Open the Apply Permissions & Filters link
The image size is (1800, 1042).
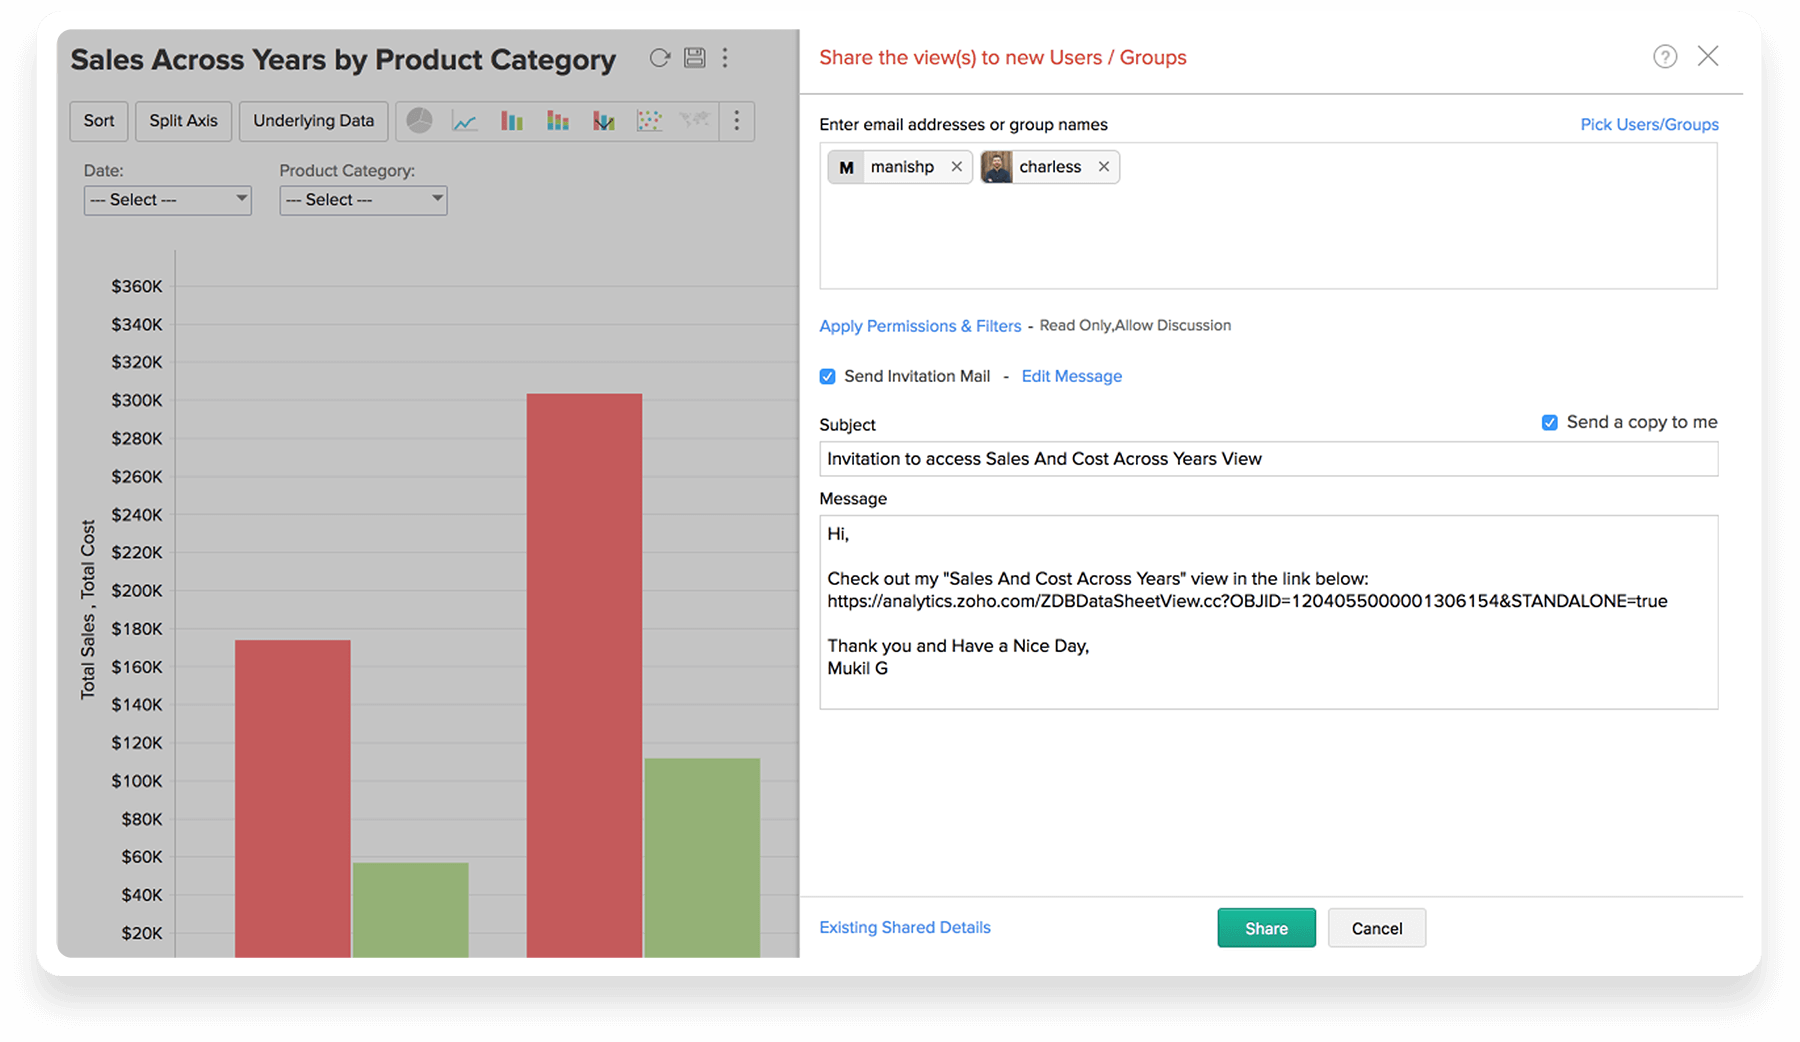point(920,326)
